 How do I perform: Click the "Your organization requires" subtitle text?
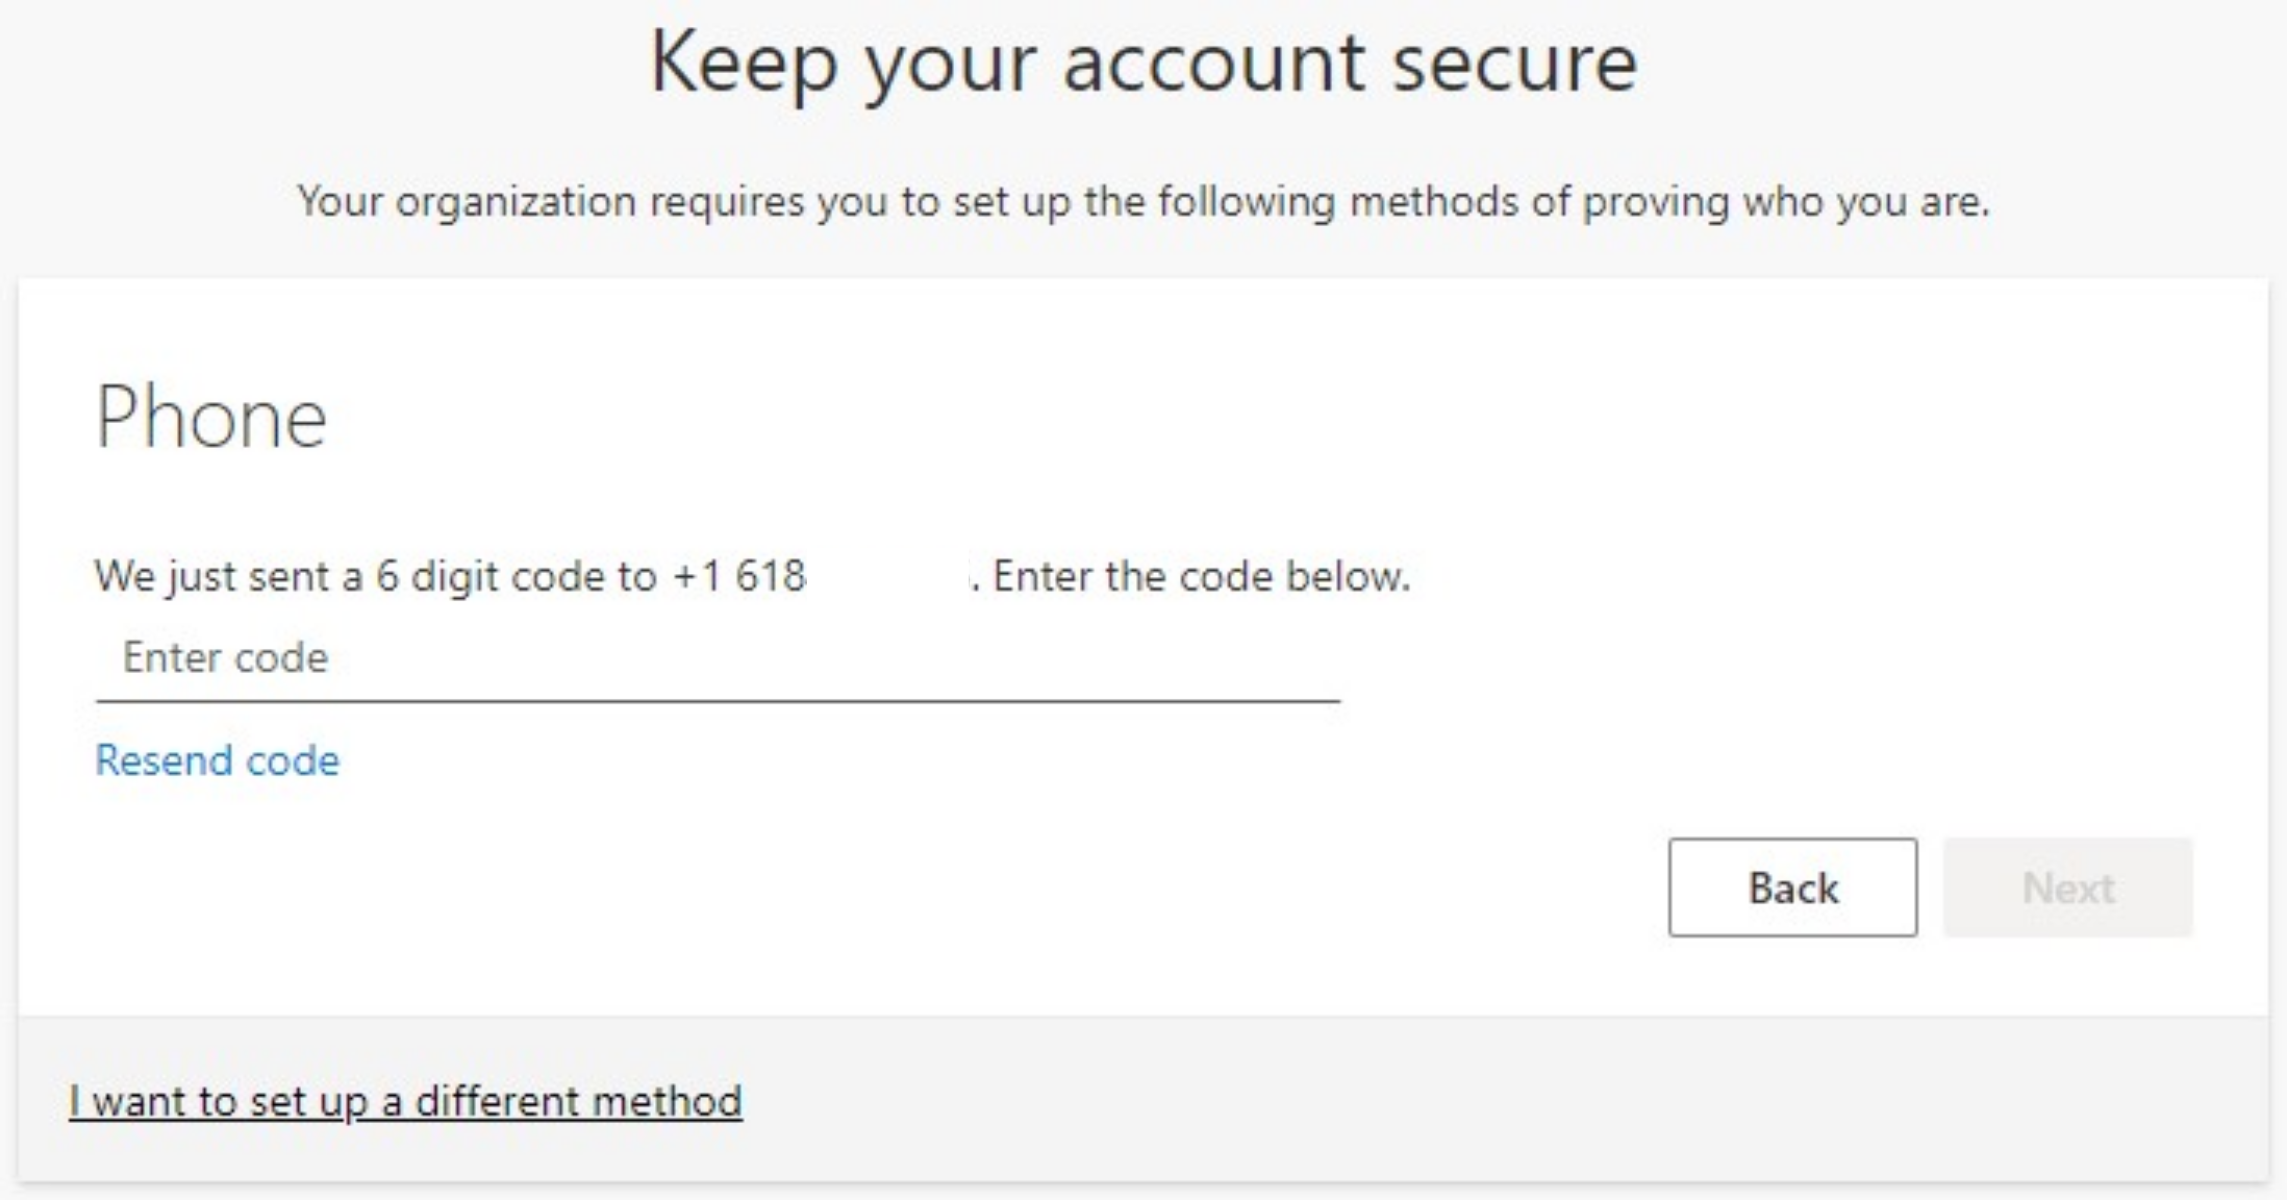pyautogui.click(x=1143, y=202)
